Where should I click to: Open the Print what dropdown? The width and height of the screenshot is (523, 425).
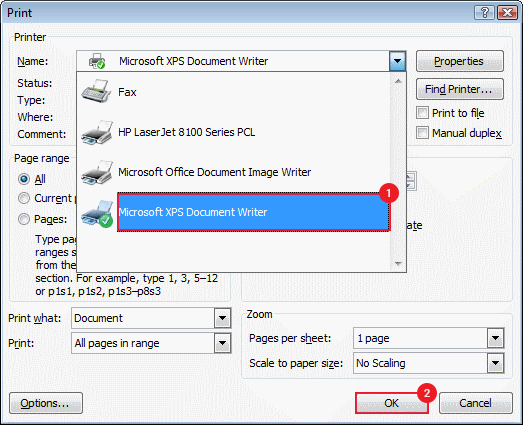tap(222, 318)
